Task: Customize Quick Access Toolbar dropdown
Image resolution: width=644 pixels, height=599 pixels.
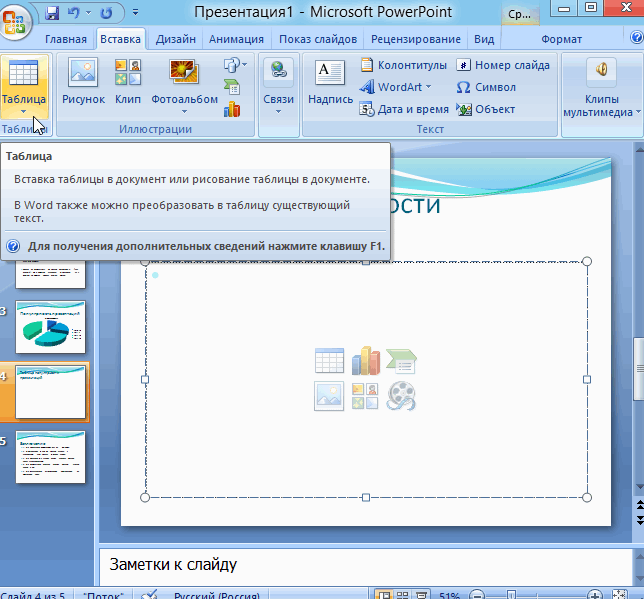Action: click(x=135, y=13)
